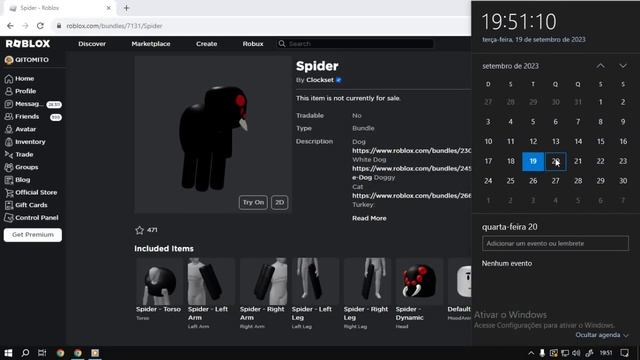This screenshot has height=360, width=640.
Task: Open the Spider - Right Arm item
Action: (263, 293)
